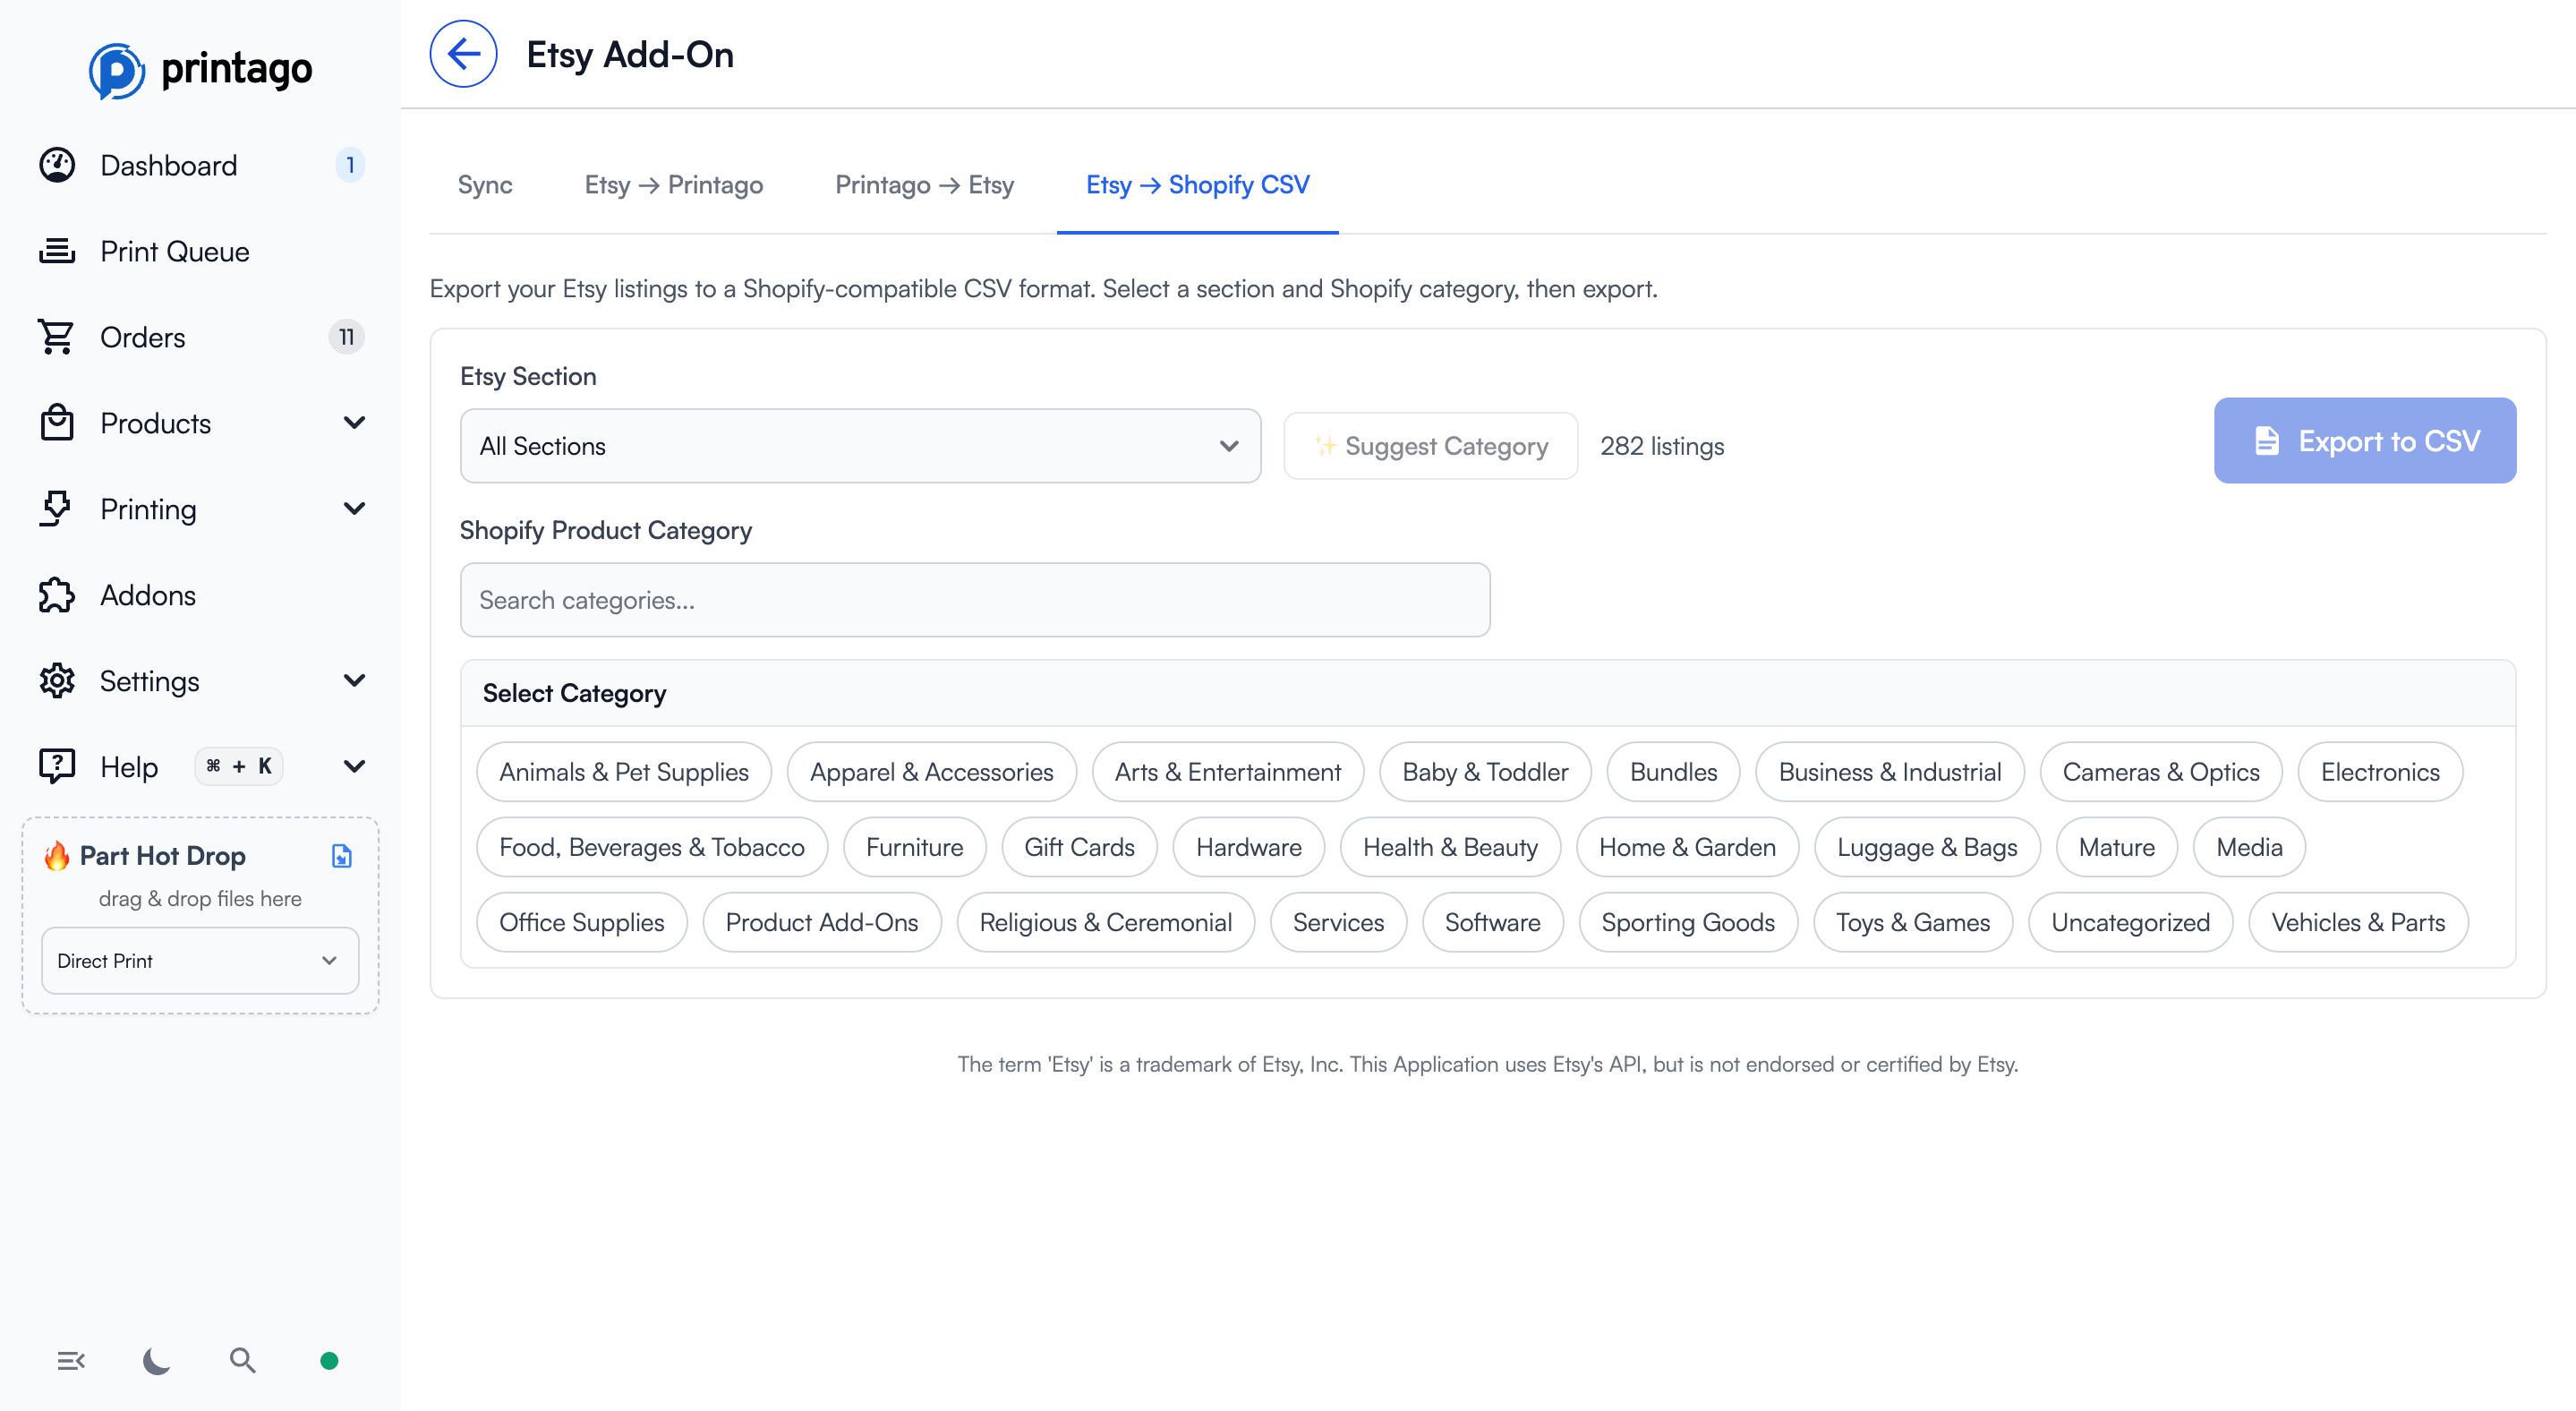Expand the Settings menu chevron
This screenshot has width=2576, height=1411.
click(x=354, y=681)
